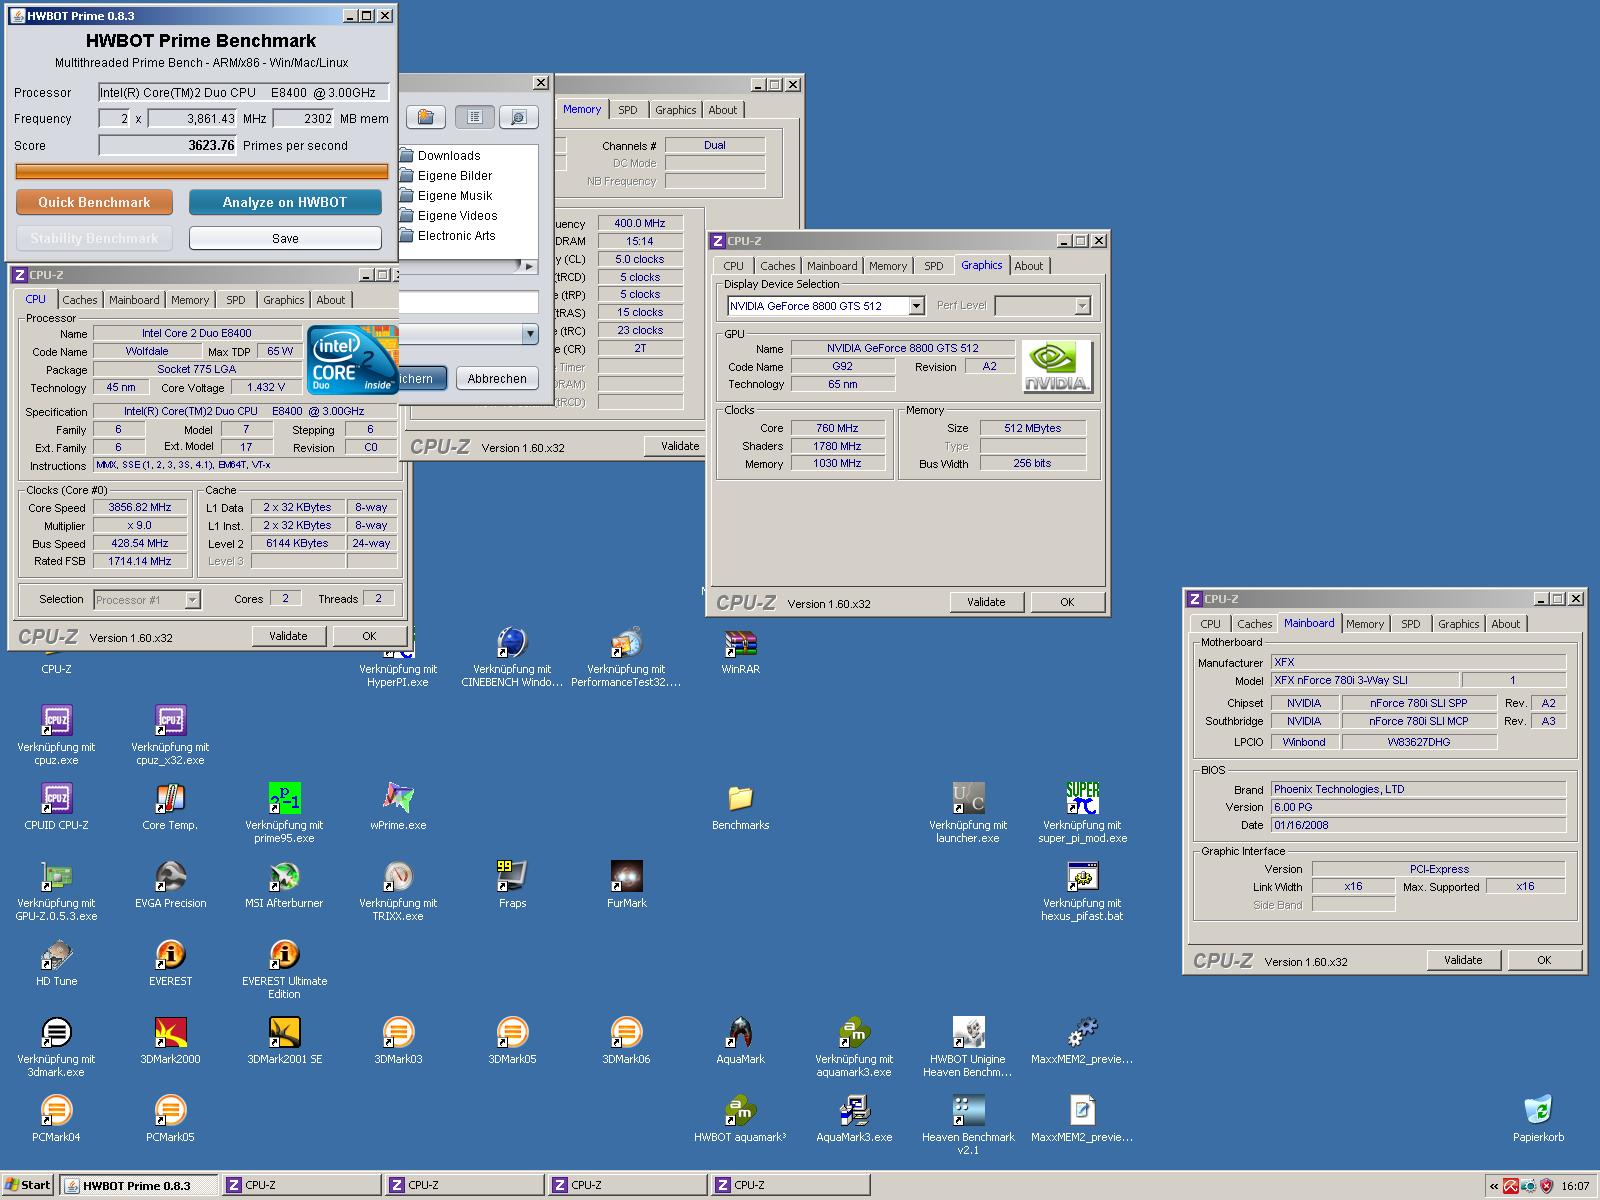
Task: Switch to HWBOT Prime 0.8.3 taskbar item
Action: 139,1186
